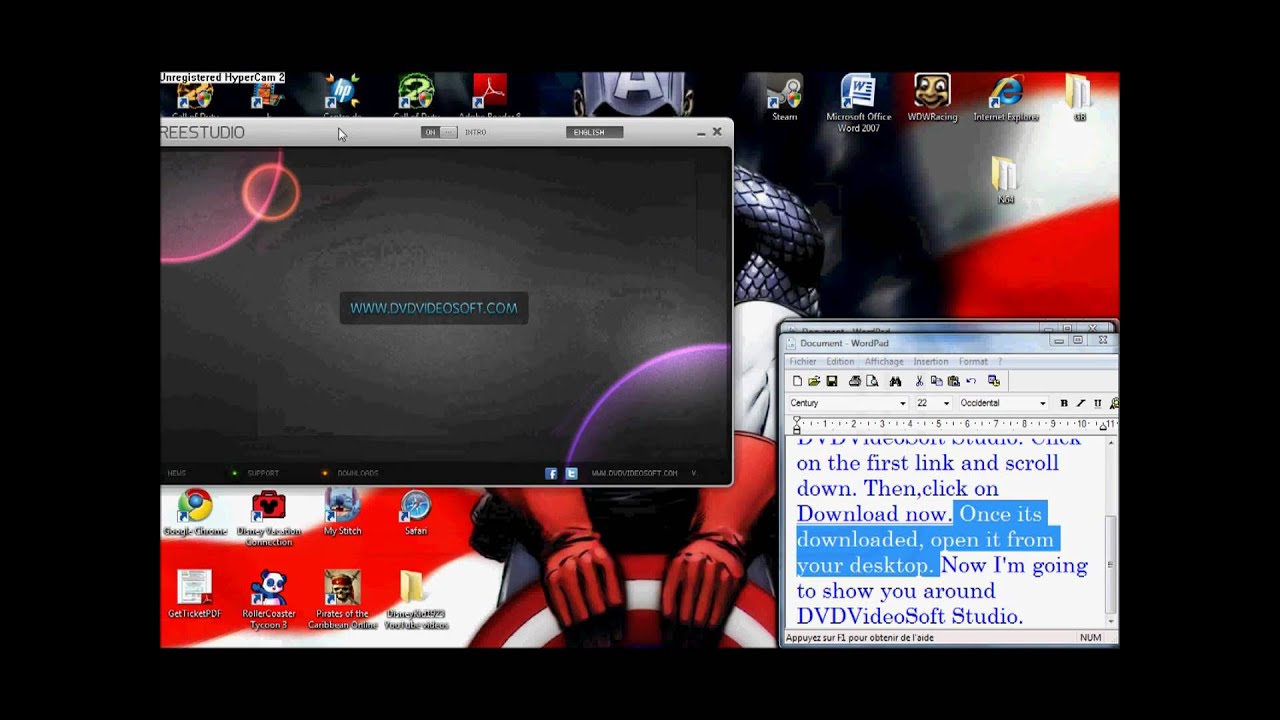Click the RollerCoaster Tycoon 3 desktop icon
Viewport: 1280px width, 720px height.
click(x=269, y=600)
